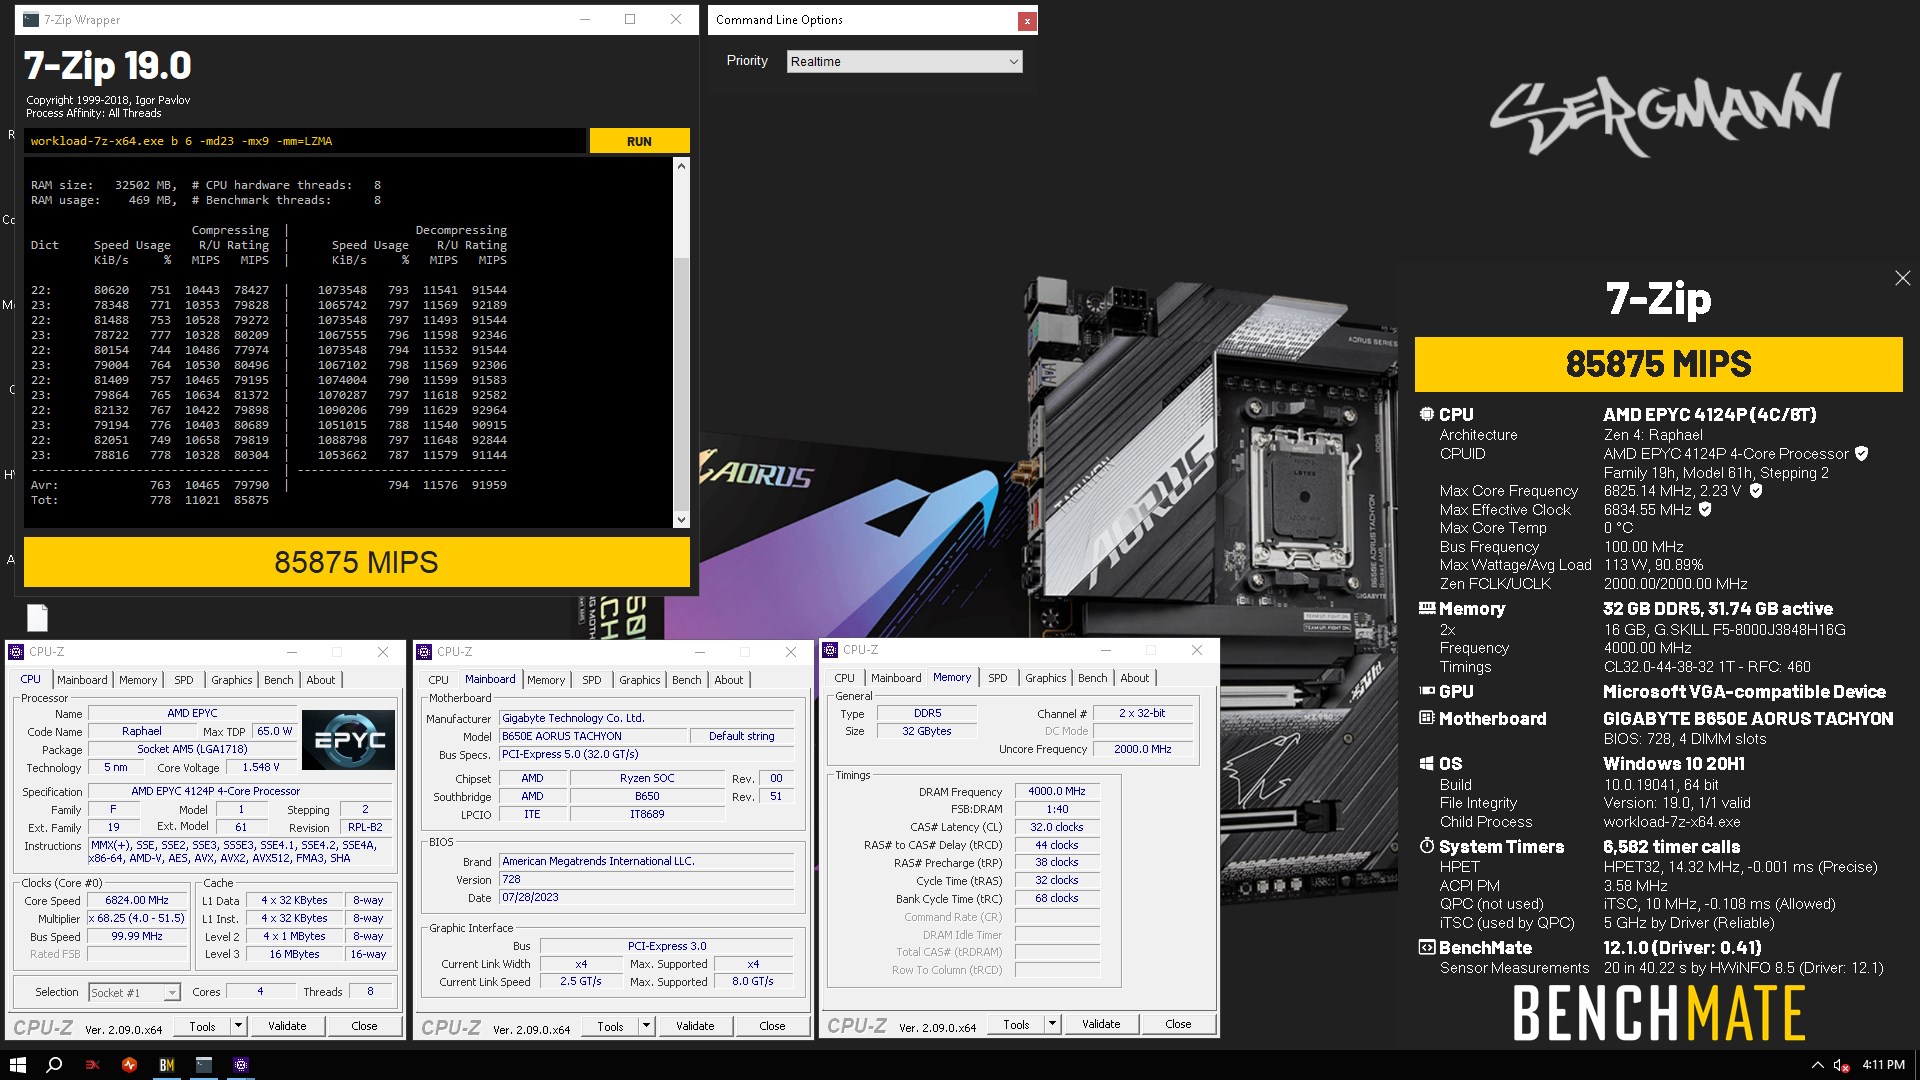Click the 7-Zip command line input field
The image size is (1920, 1080).
tap(305, 141)
